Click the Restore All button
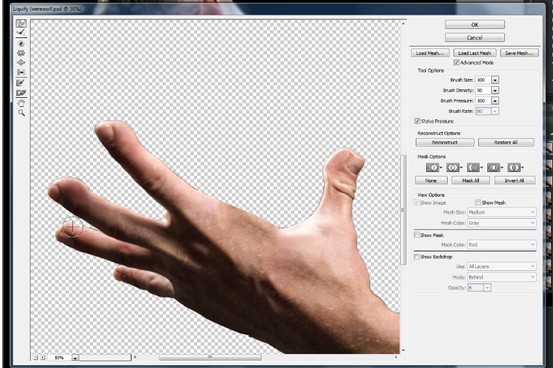 [506, 142]
